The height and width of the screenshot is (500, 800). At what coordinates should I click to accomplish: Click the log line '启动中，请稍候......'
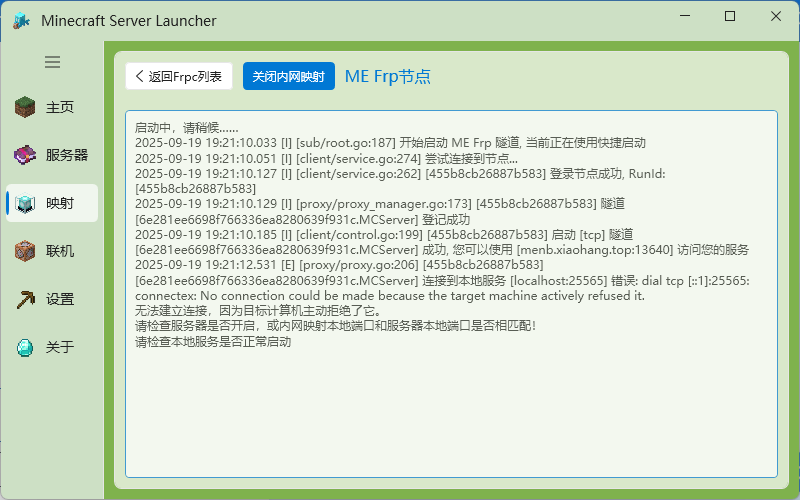(x=187, y=128)
